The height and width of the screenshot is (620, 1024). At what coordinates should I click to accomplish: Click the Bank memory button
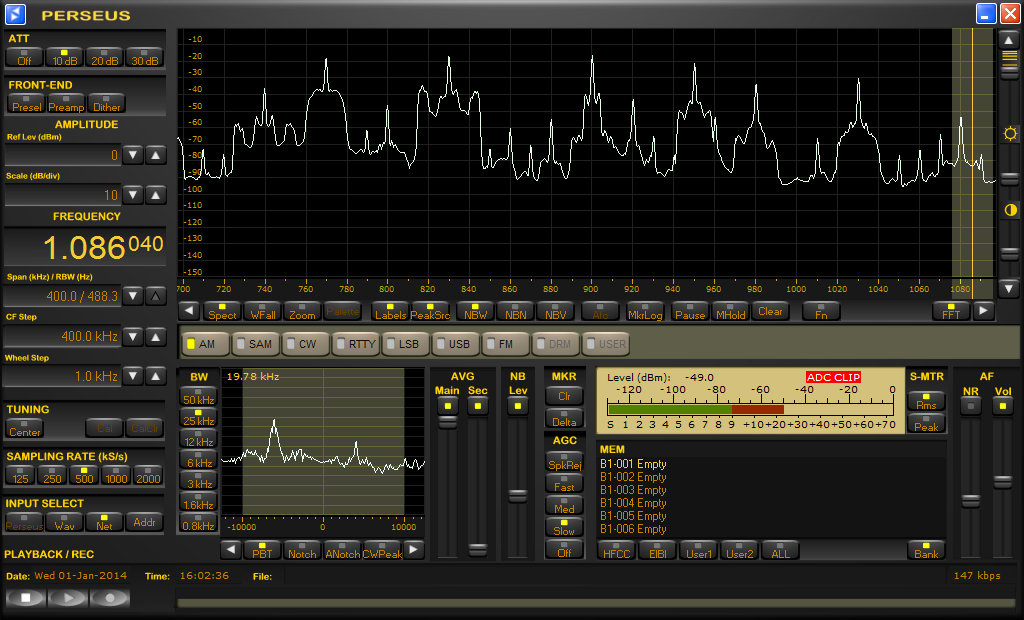click(x=926, y=550)
